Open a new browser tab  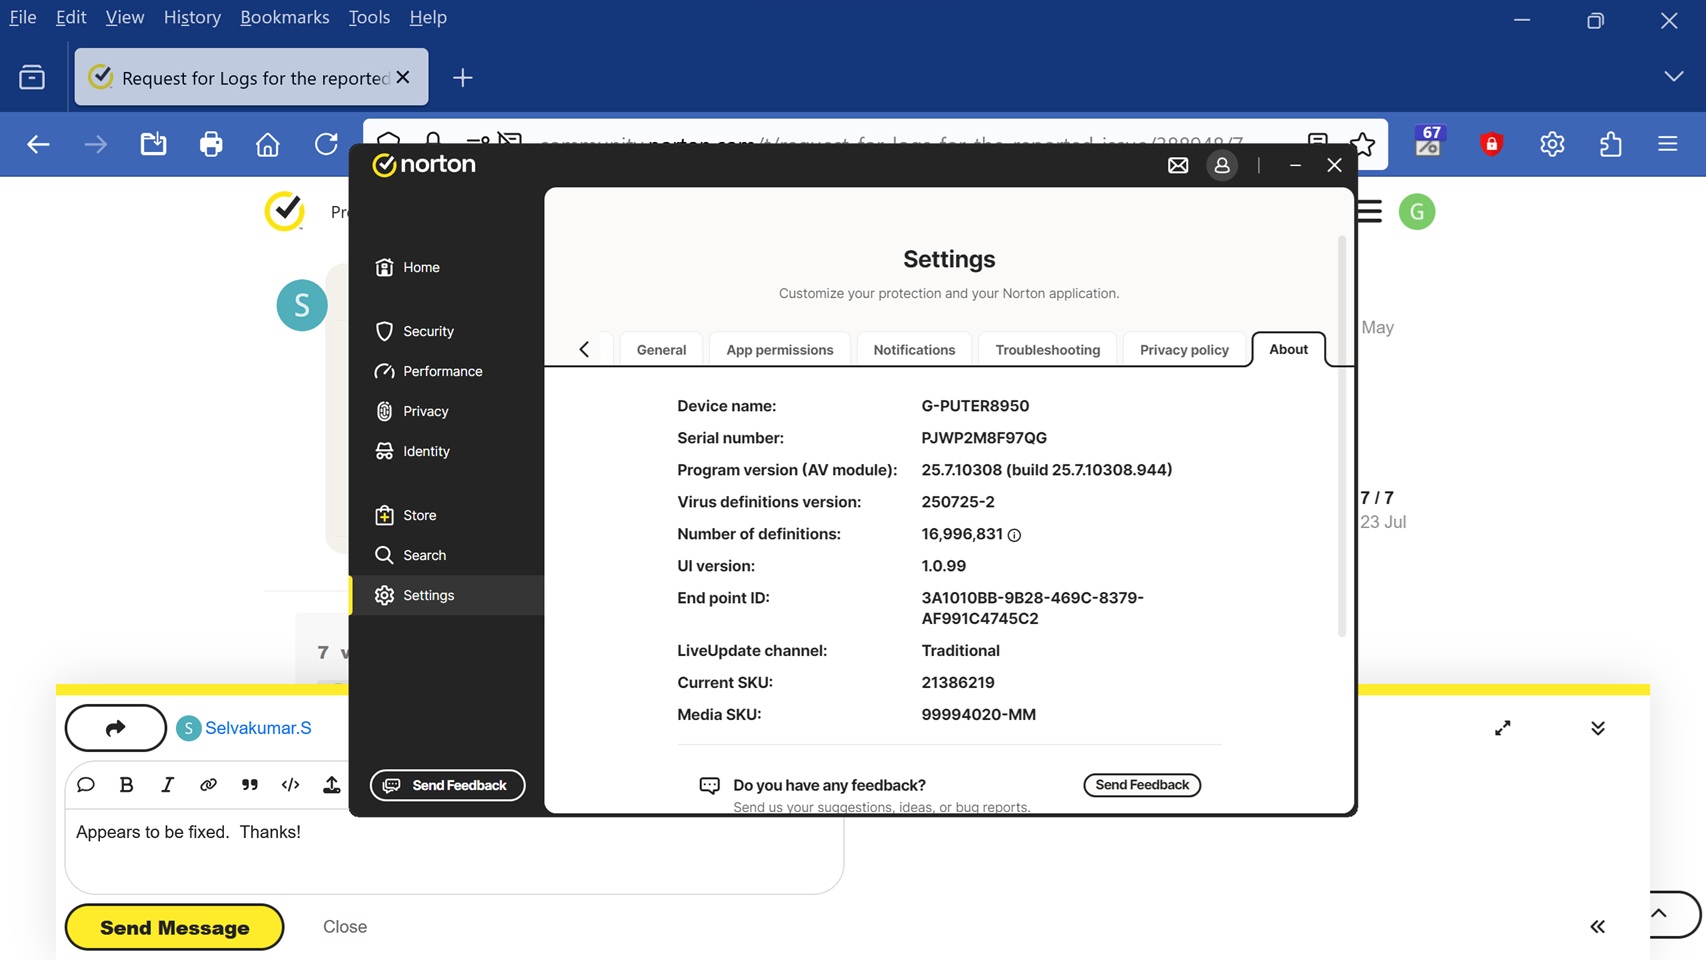point(462,77)
